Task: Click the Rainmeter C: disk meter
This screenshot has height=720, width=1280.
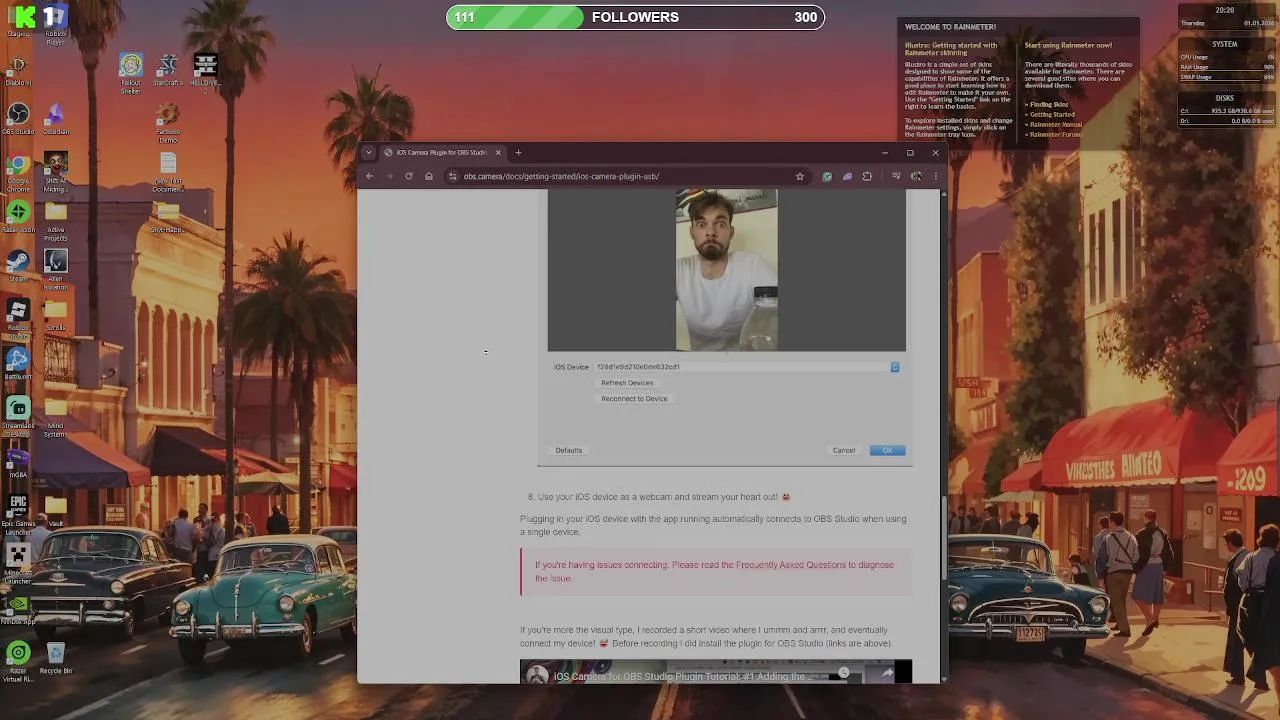Action: pyautogui.click(x=1227, y=111)
